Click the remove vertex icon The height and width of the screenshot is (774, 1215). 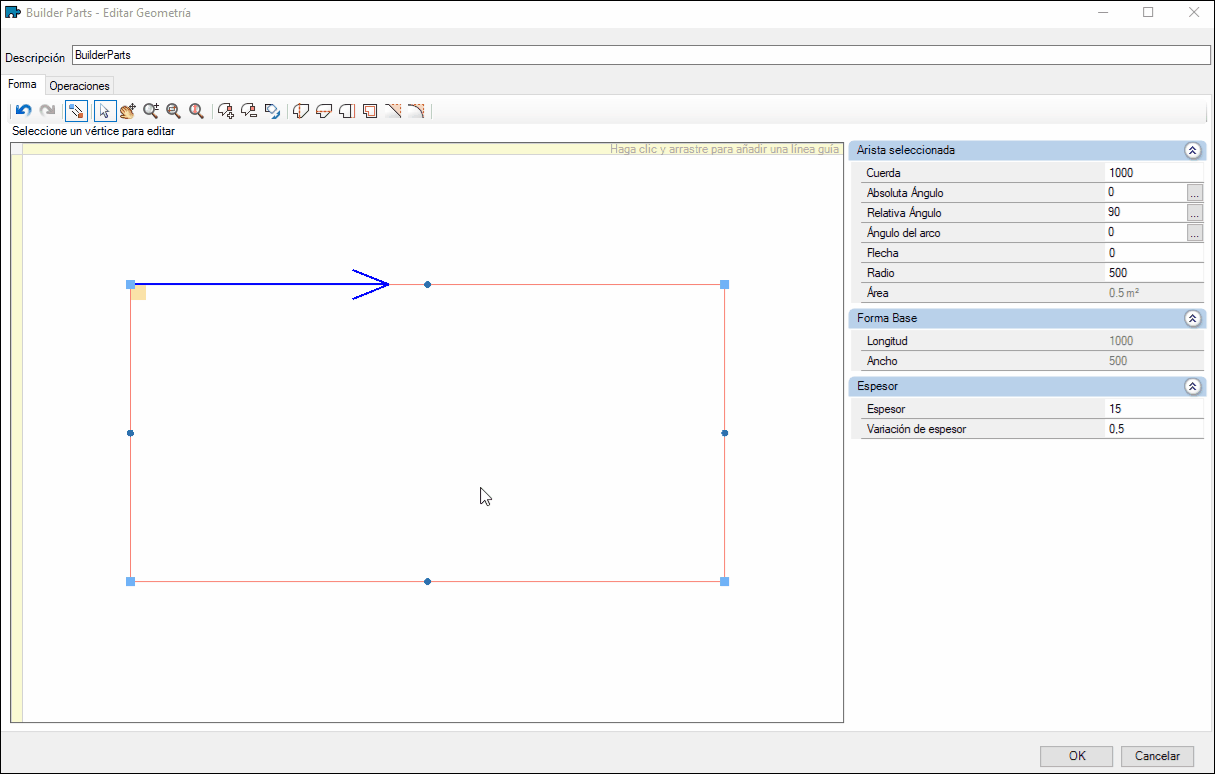(x=249, y=111)
